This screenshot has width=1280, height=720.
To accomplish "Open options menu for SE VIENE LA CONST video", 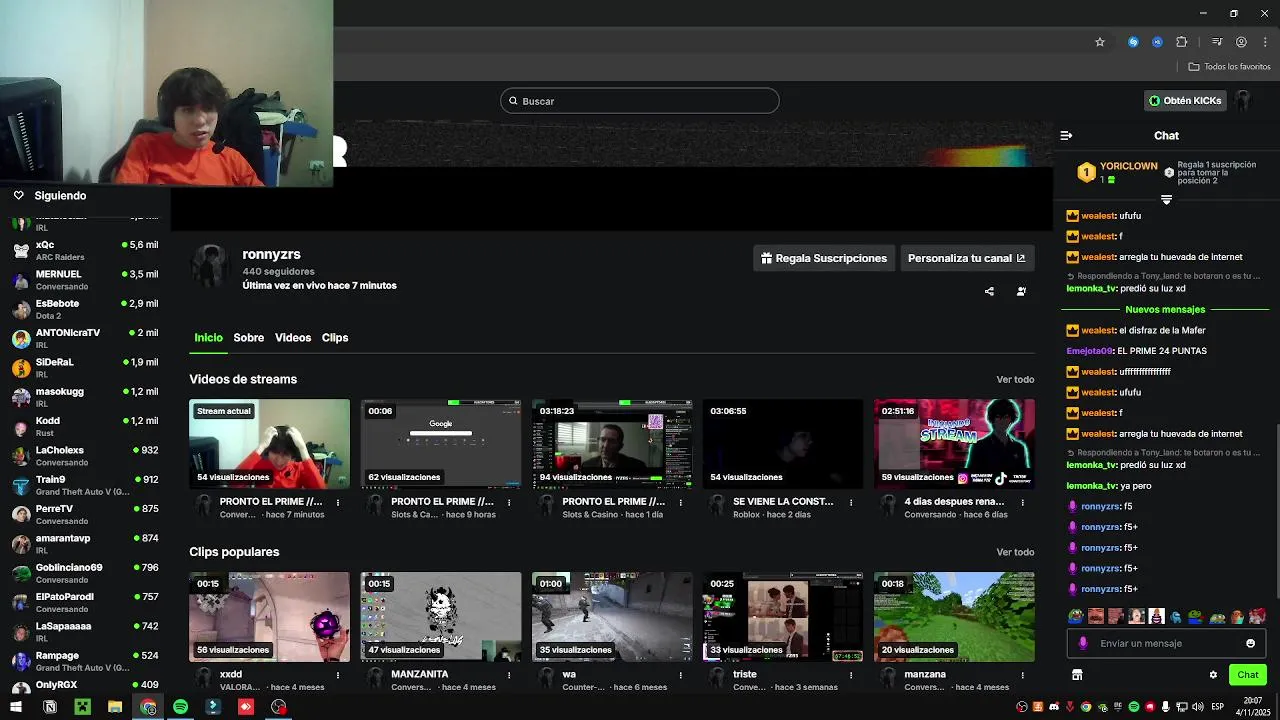I will pos(851,502).
